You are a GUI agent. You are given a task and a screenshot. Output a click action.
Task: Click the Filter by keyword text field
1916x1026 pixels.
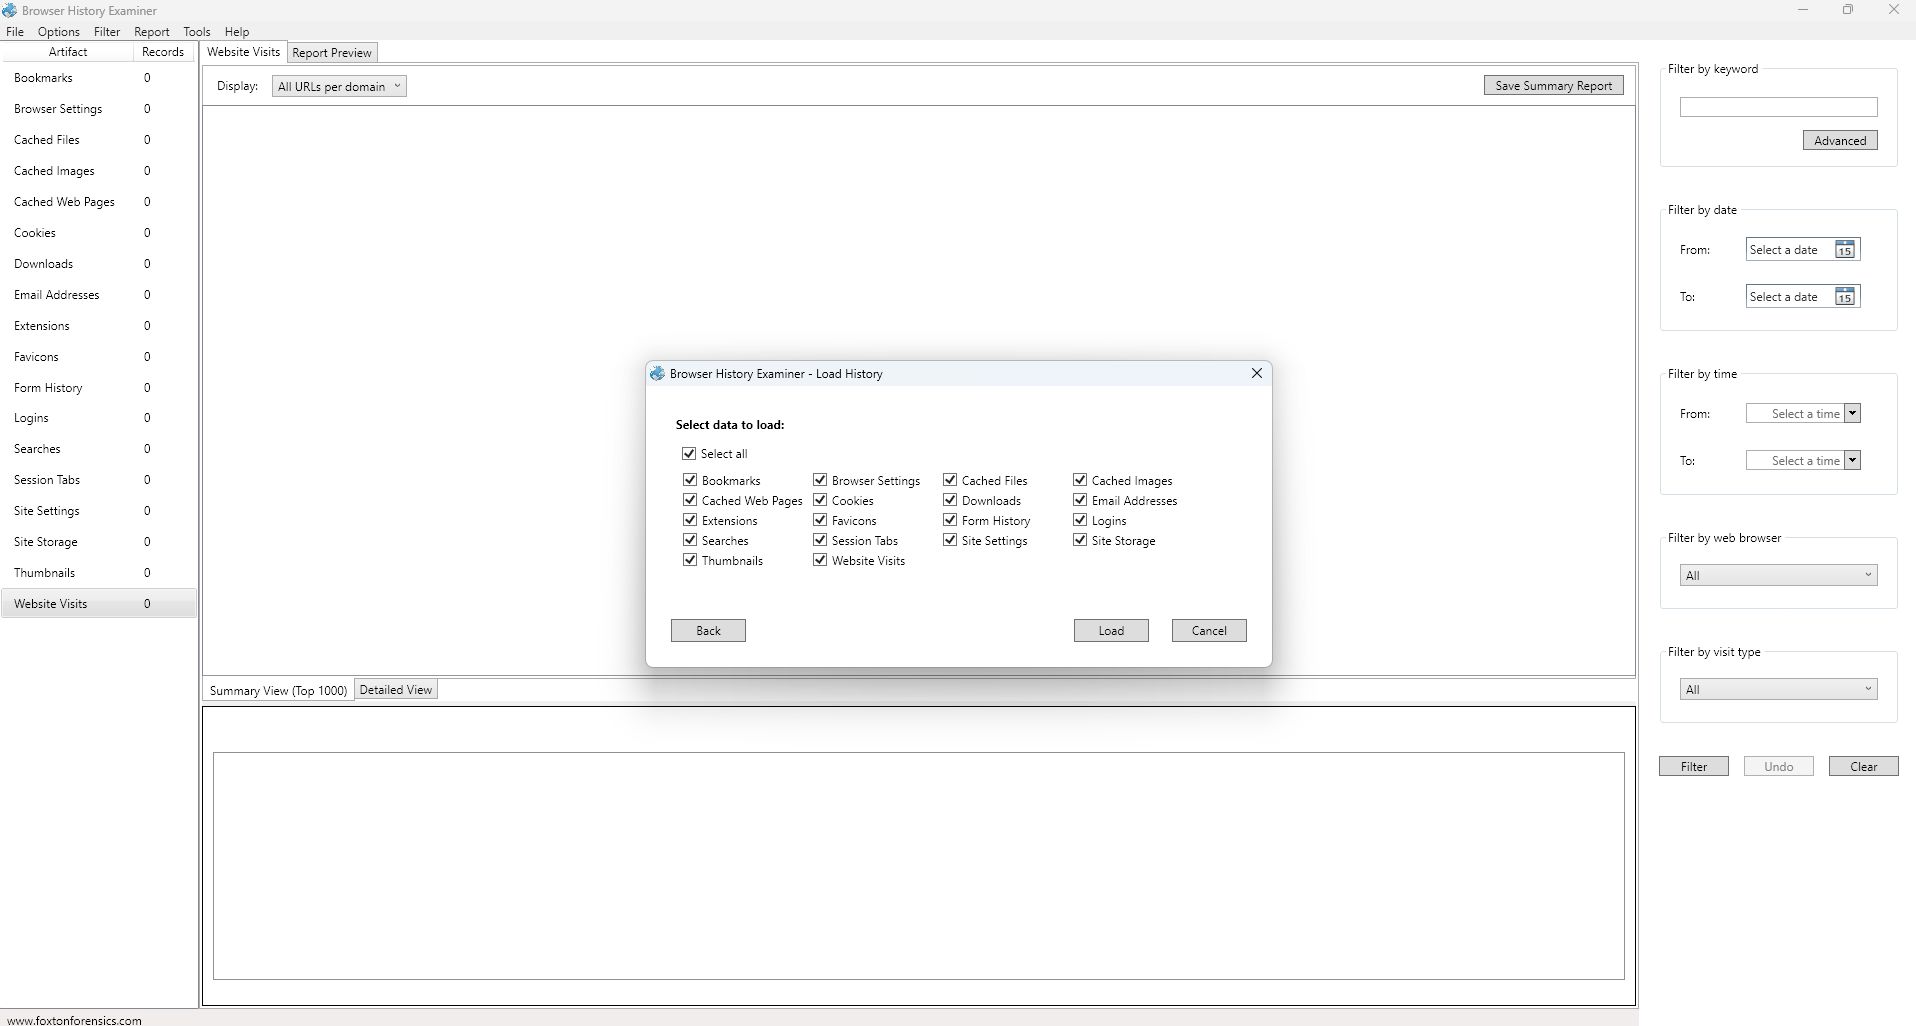click(1777, 107)
